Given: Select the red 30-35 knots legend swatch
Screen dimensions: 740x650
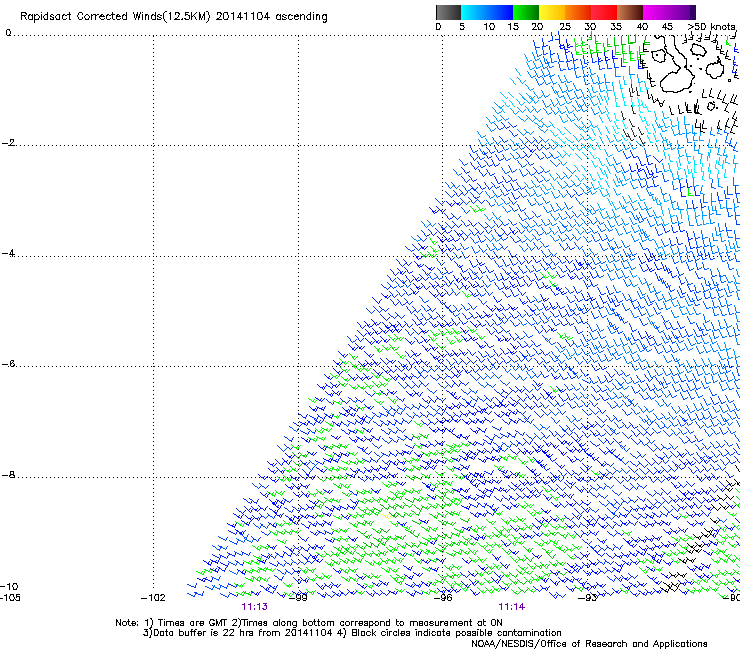Looking at the screenshot, I should click(x=604, y=12).
